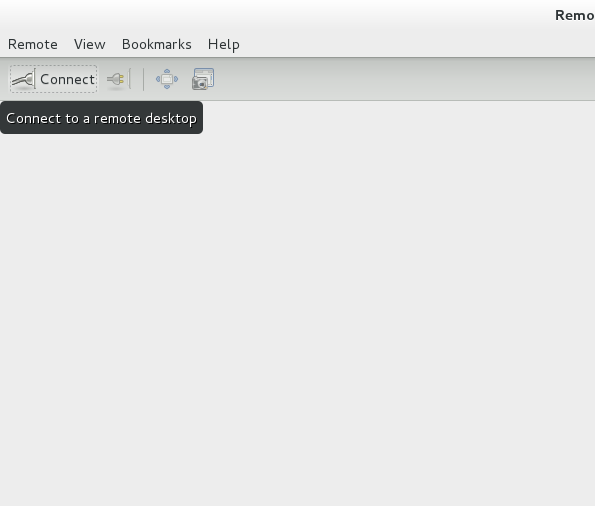Image resolution: width=595 pixels, height=506 pixels.
Task: Close the connection using the yellow-pronged plug
Action: coord(116,79)
